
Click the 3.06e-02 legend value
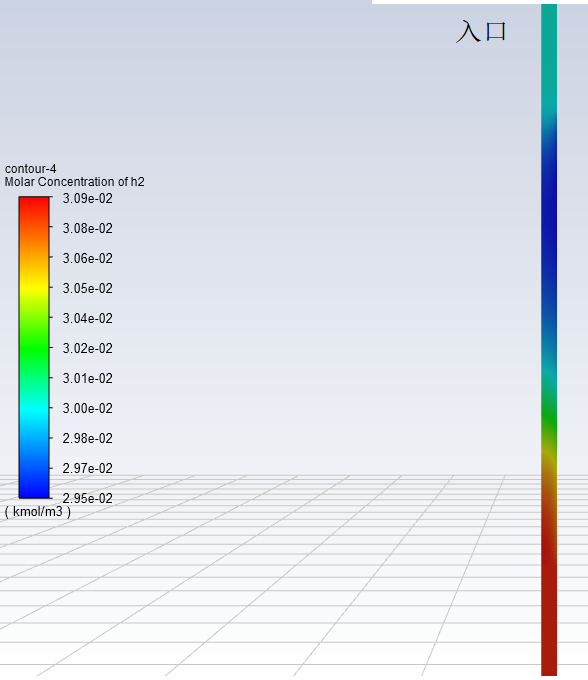[x=88, y=258]
